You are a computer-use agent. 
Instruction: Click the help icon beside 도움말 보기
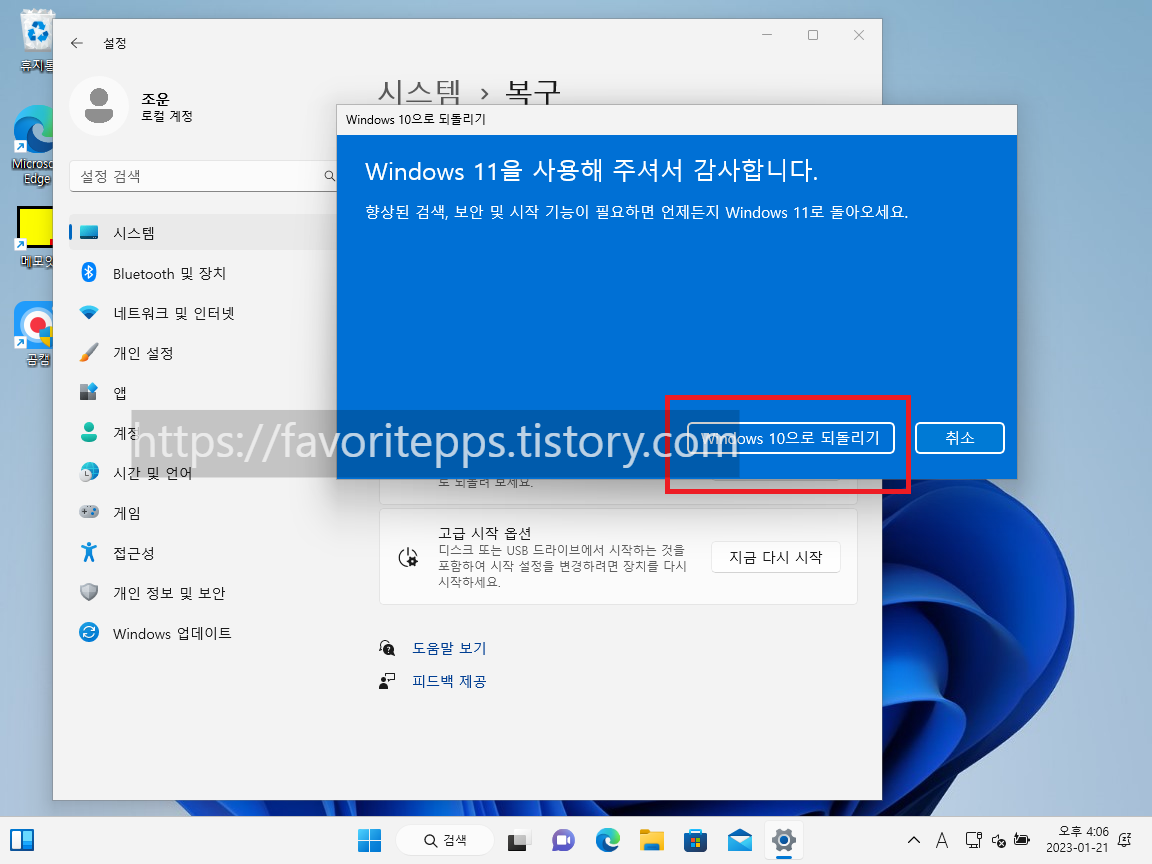[x=387, y=648]
